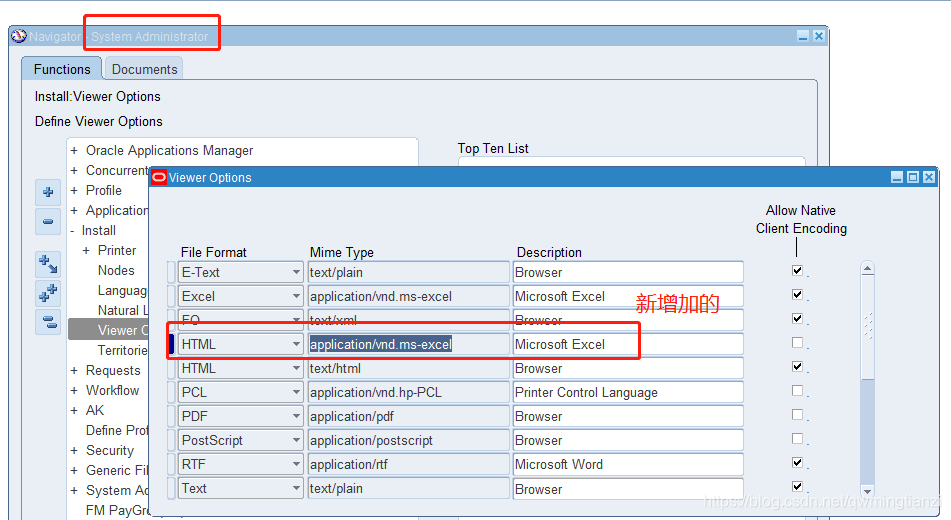The height and width of the screenshot is (520, 951).
Task: Open the E-Text file format dropdown
Action: 296,272
